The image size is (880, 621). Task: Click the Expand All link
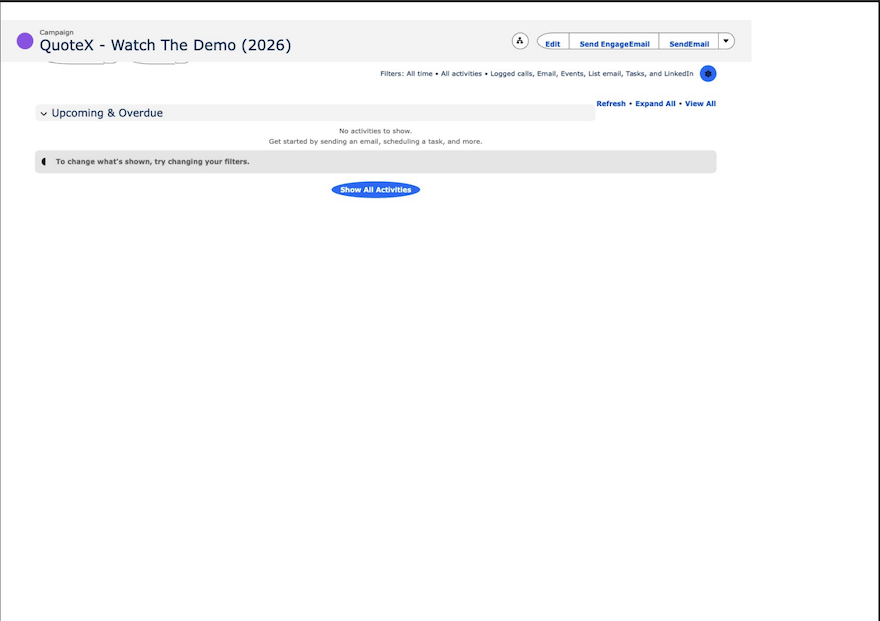[655, 104]
